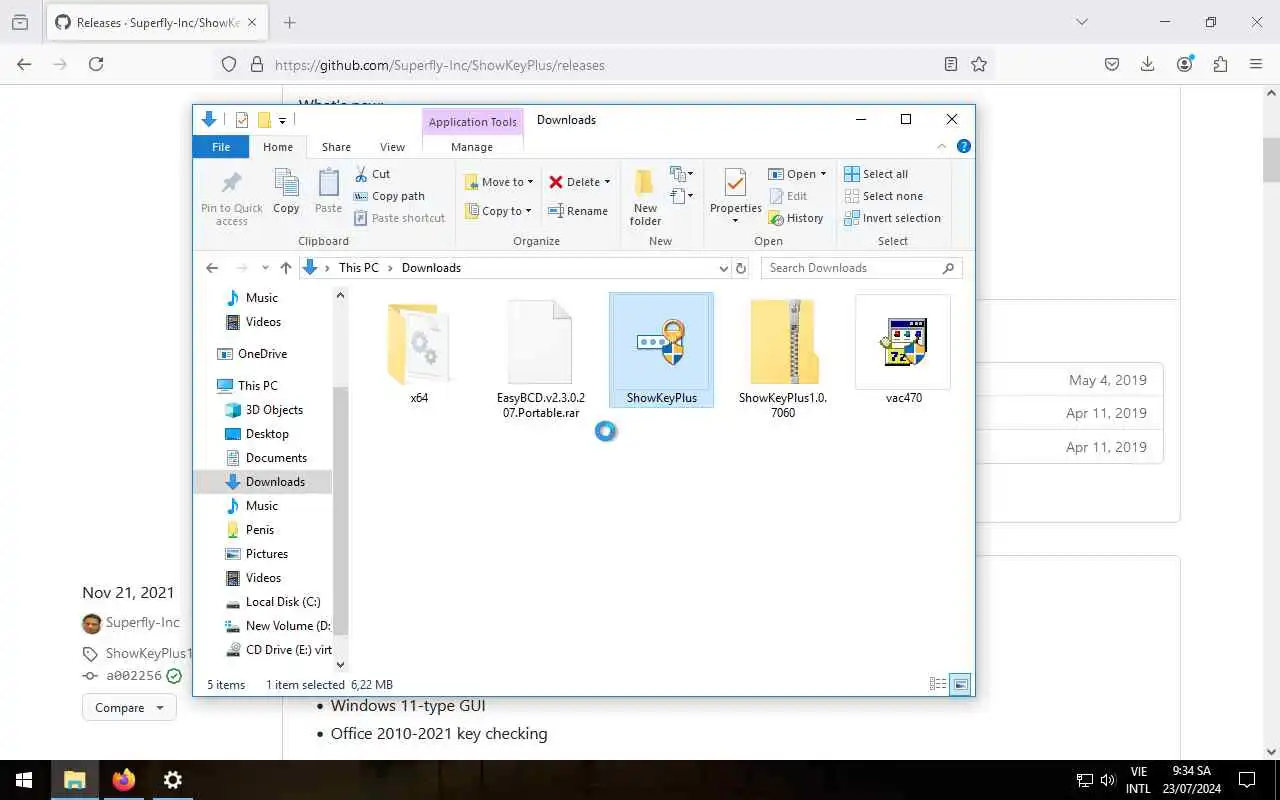This screenshot has height=800, width=1280.
Task: Click Firefox URL address field
Action: click(x=605, y=65)
